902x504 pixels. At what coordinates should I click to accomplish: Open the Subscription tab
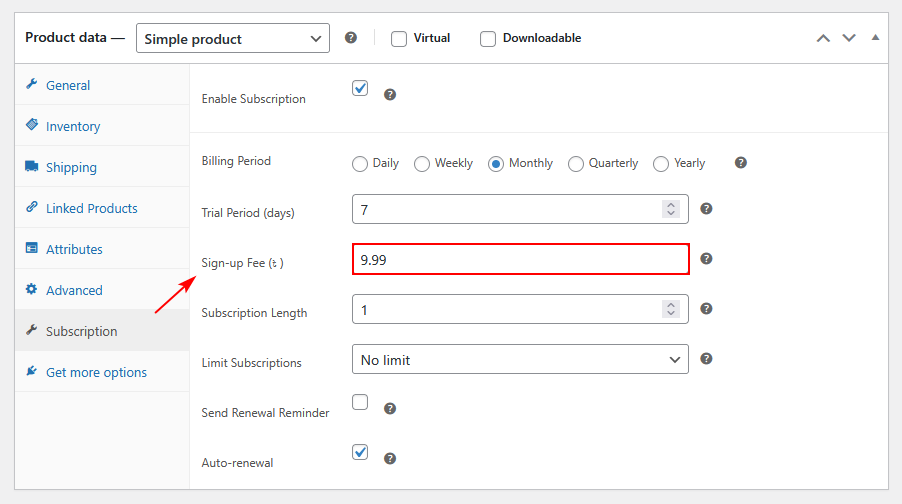point(102,331)
